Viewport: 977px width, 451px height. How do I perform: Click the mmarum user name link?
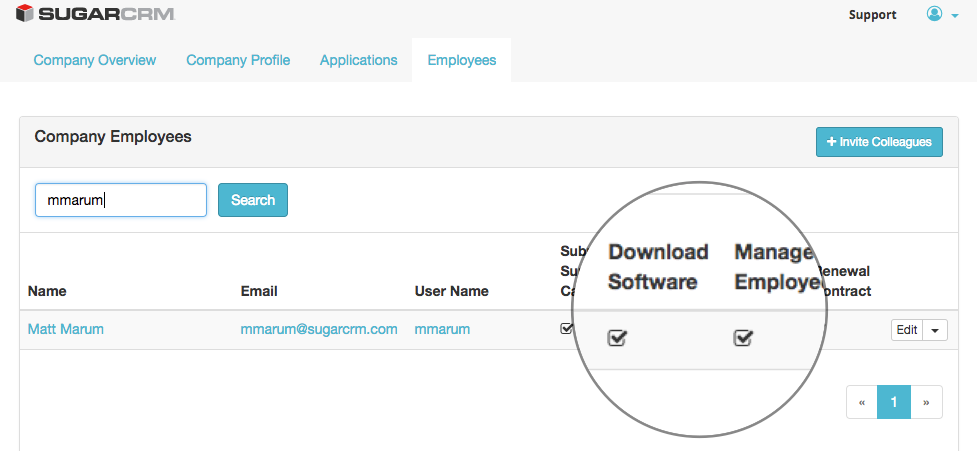[x=442, y=329]
